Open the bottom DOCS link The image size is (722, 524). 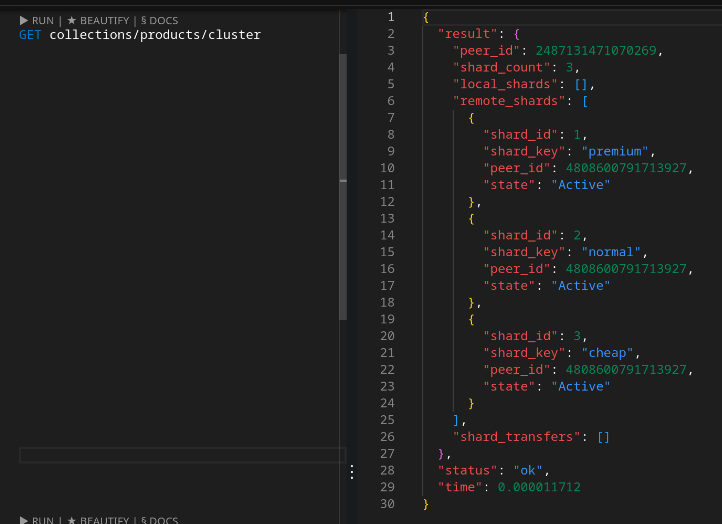pyautogui.click(x=159, y=520)
